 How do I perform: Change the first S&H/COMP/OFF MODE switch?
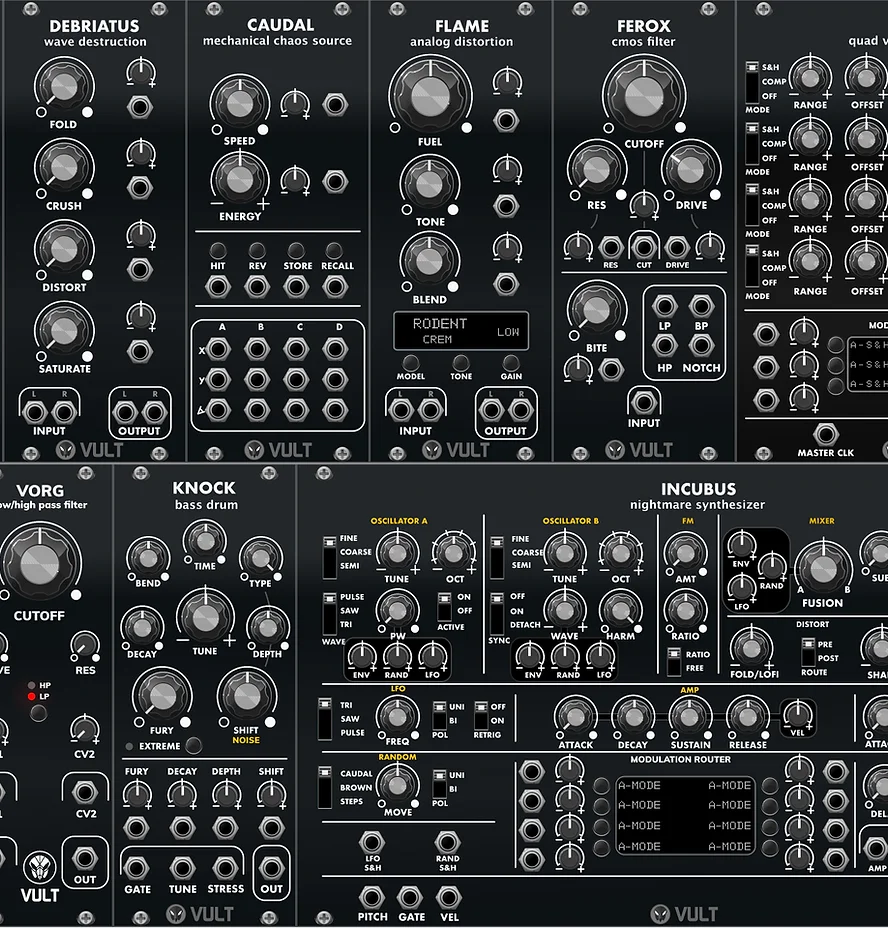[752, 82]
